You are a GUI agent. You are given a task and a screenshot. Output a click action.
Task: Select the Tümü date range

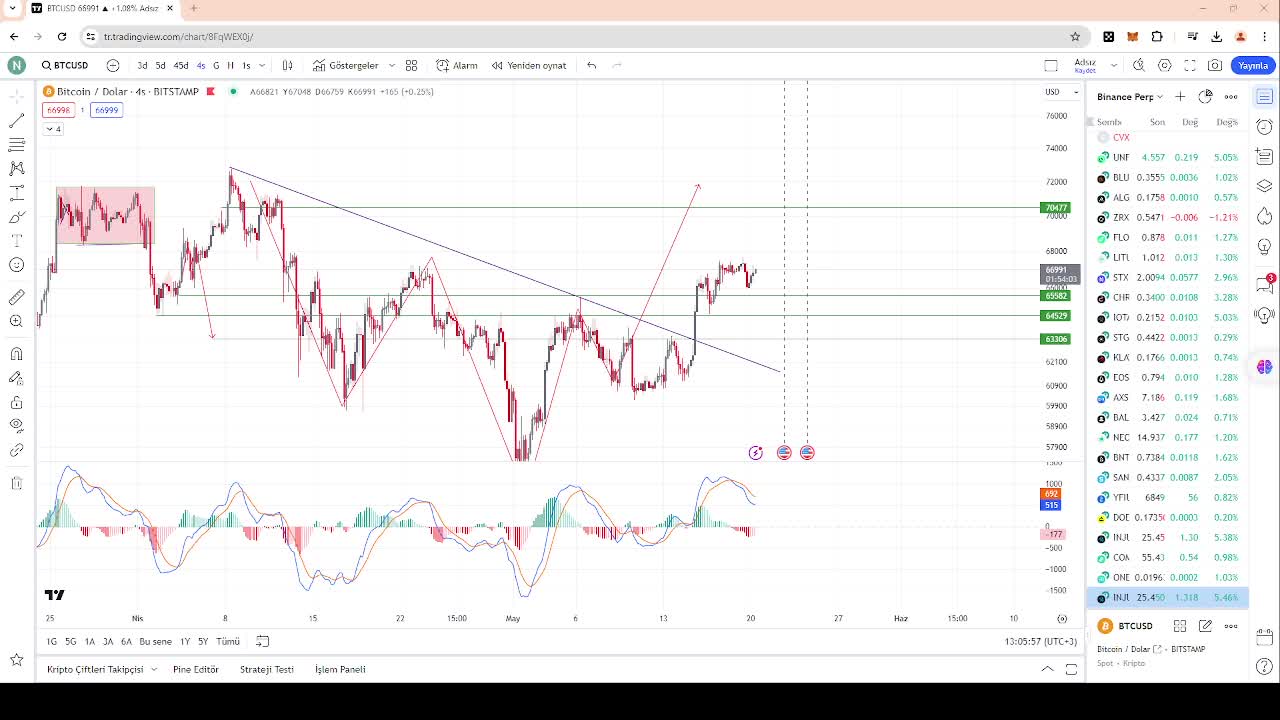point(228,641)
